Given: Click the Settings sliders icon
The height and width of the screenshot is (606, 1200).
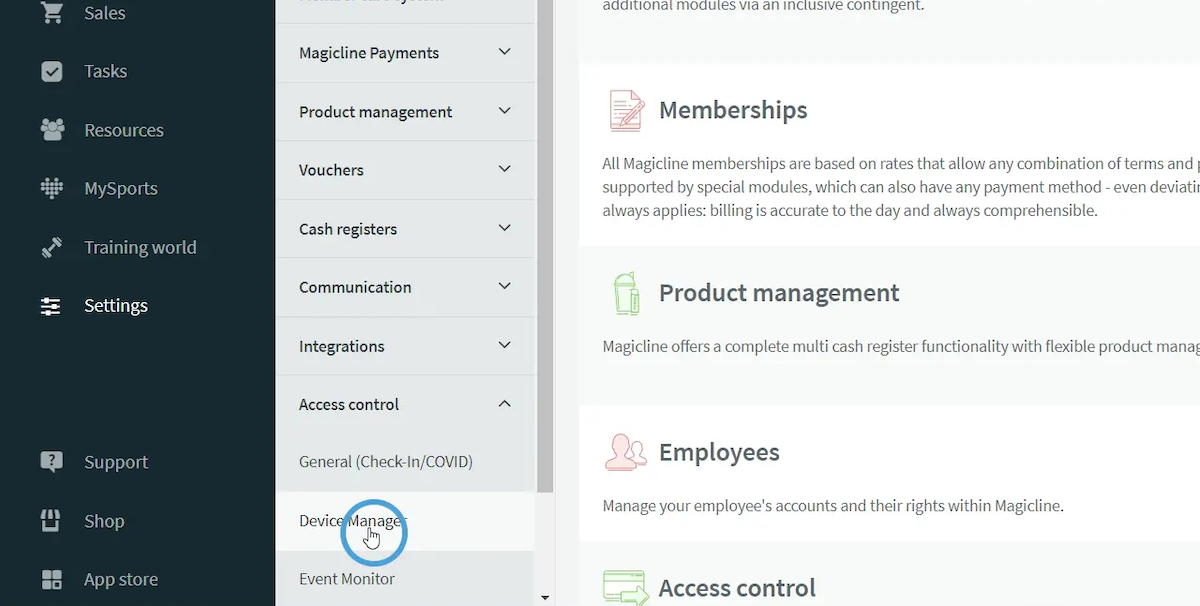Looking at the screenshot, I should (x=51, y=306).
